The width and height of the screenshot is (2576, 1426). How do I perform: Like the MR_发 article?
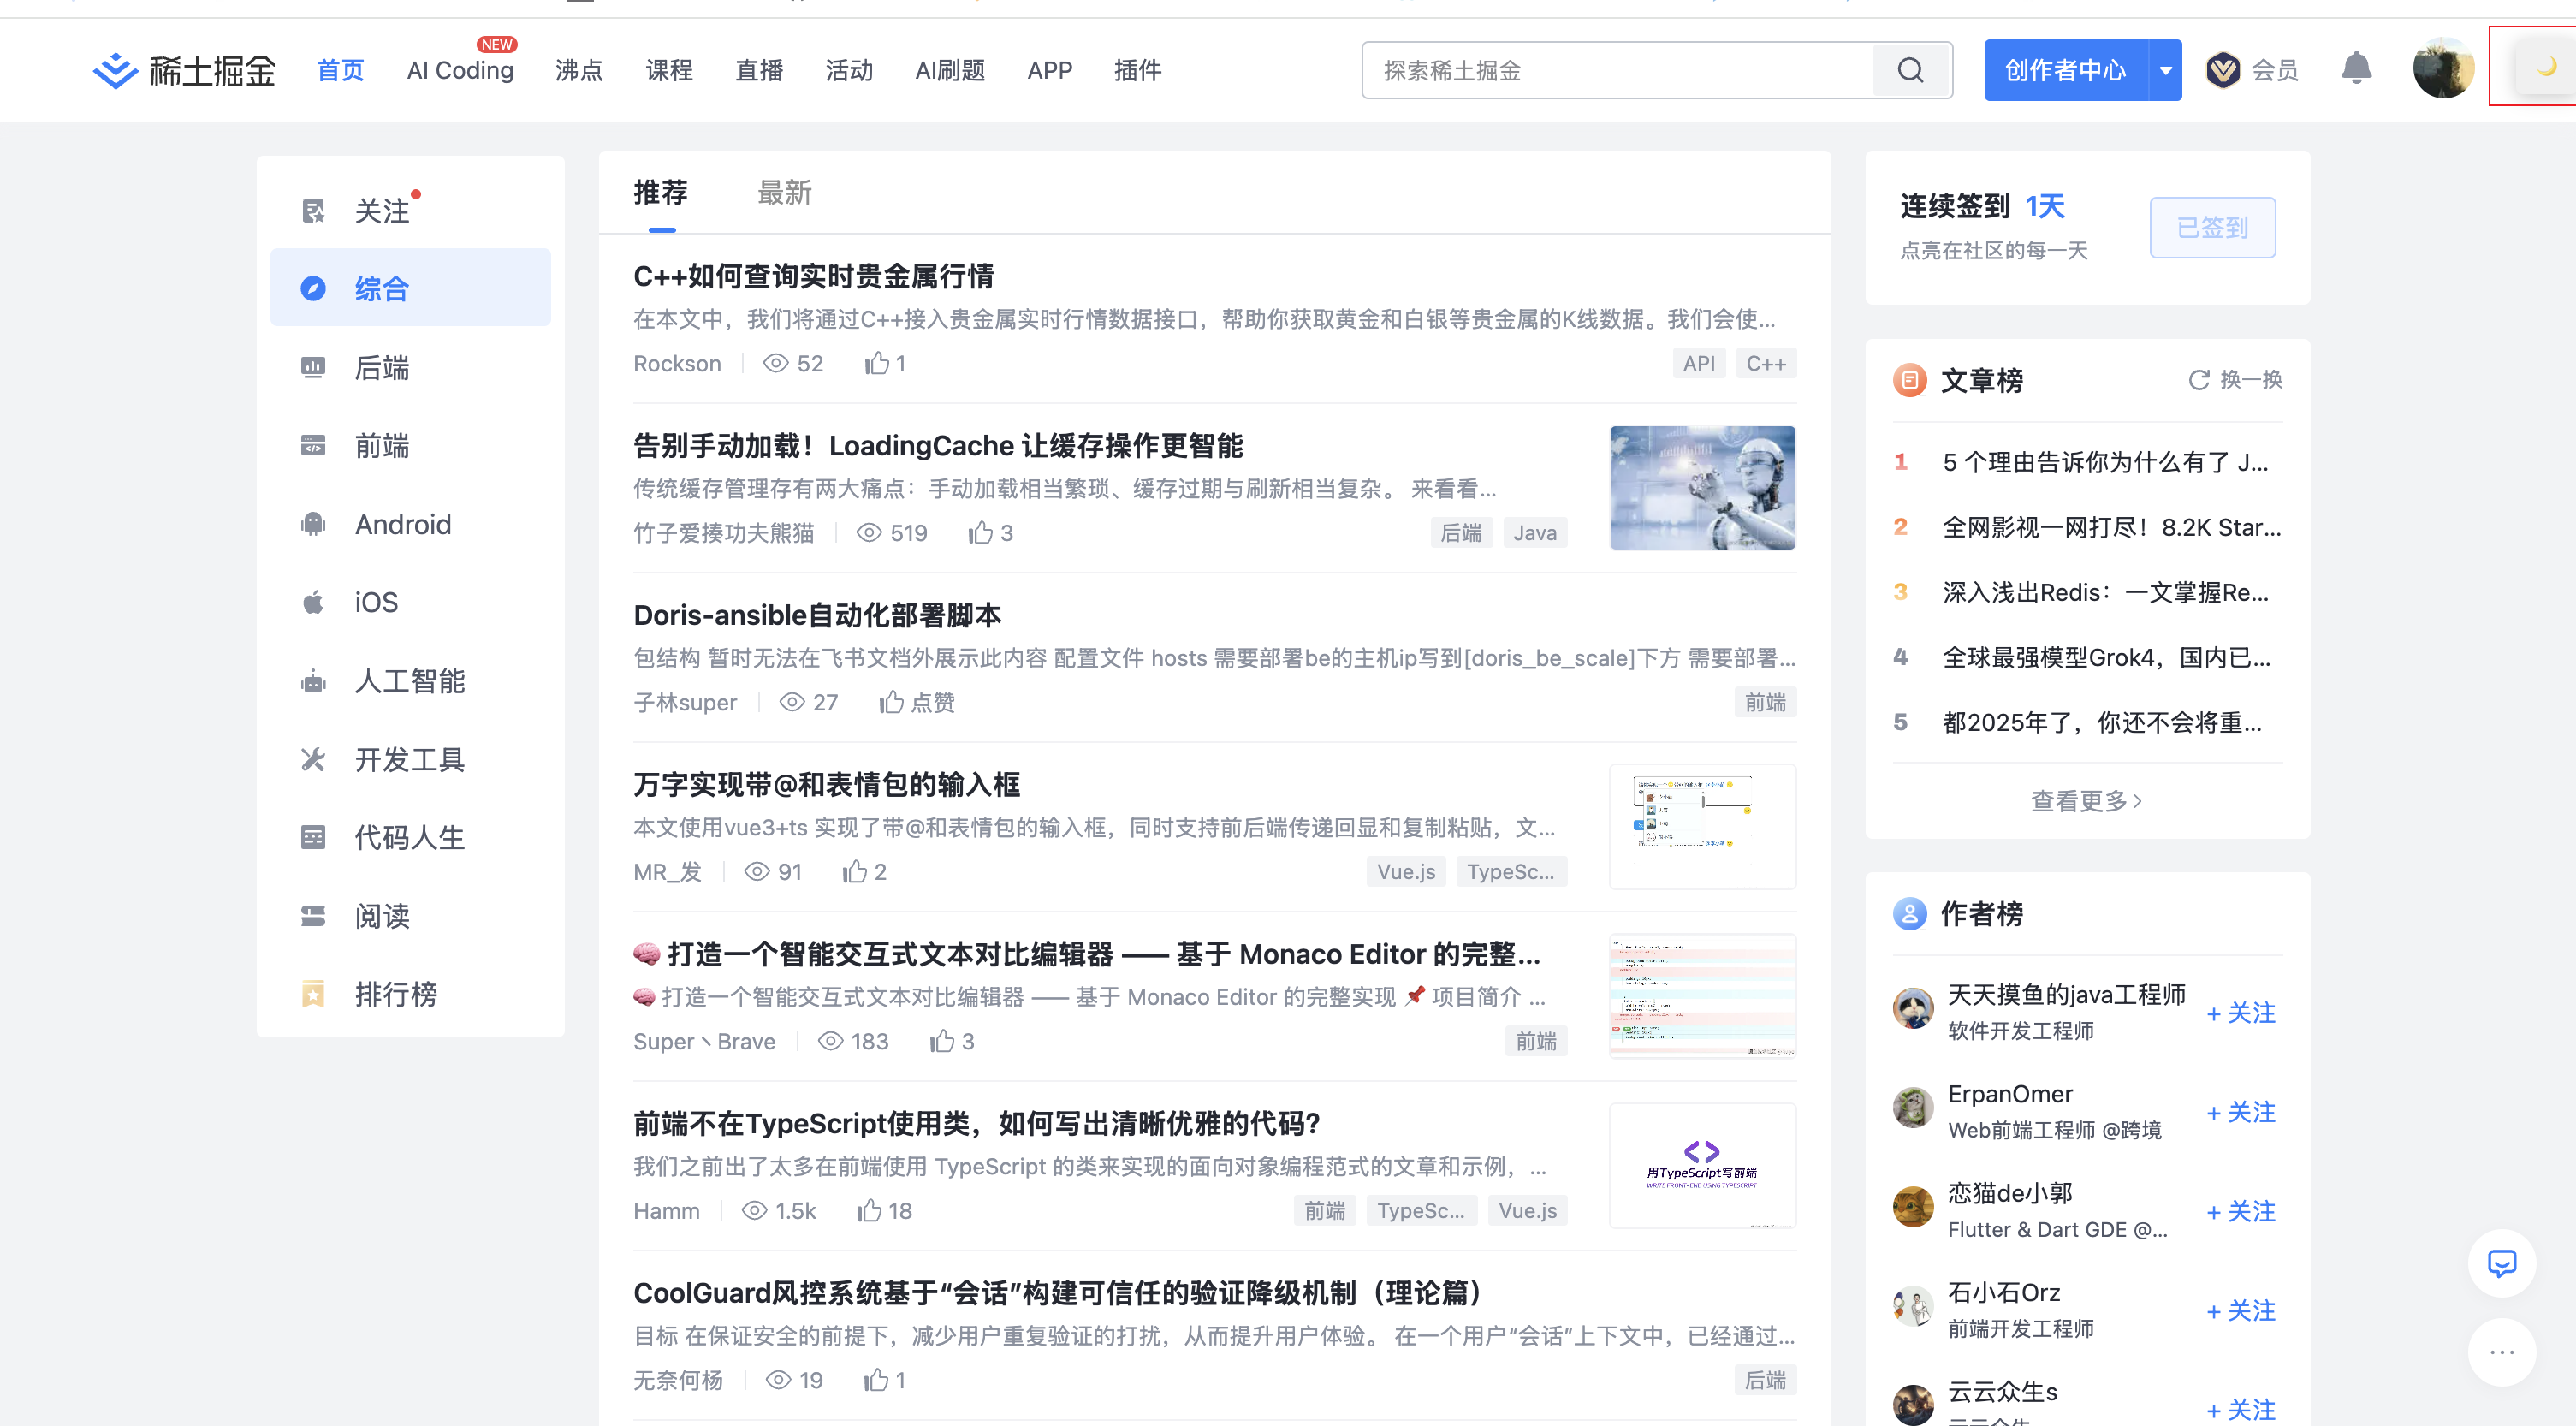coord(864,872)
